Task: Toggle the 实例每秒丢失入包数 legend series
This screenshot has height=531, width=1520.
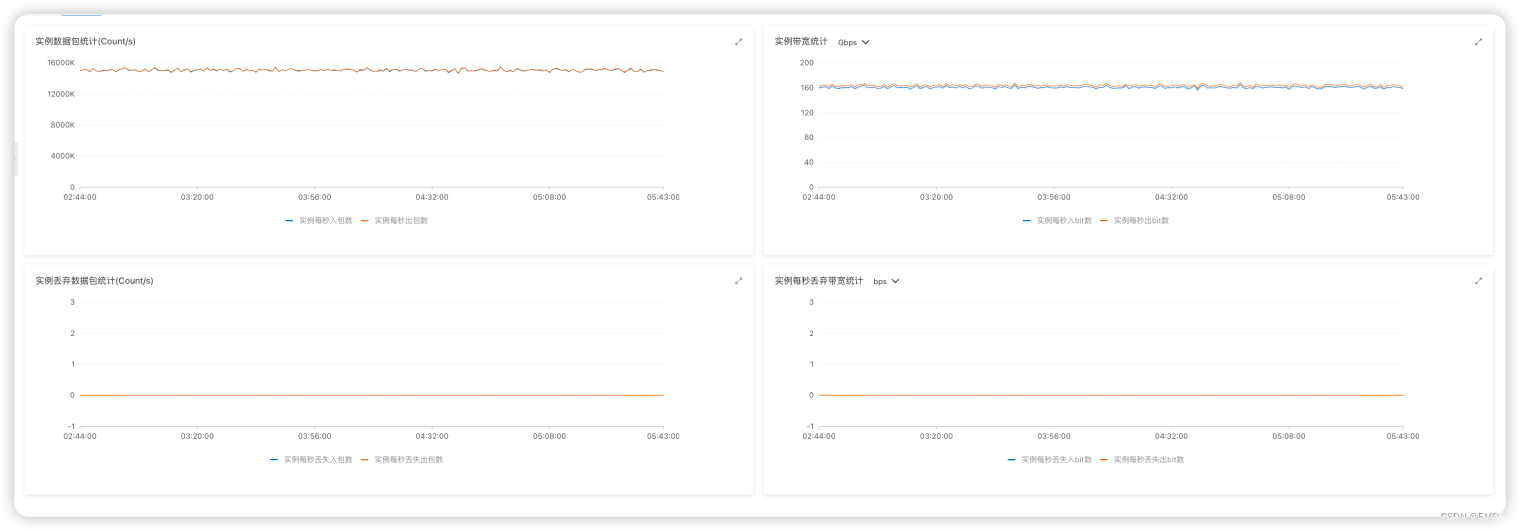Action: point(311,459)
